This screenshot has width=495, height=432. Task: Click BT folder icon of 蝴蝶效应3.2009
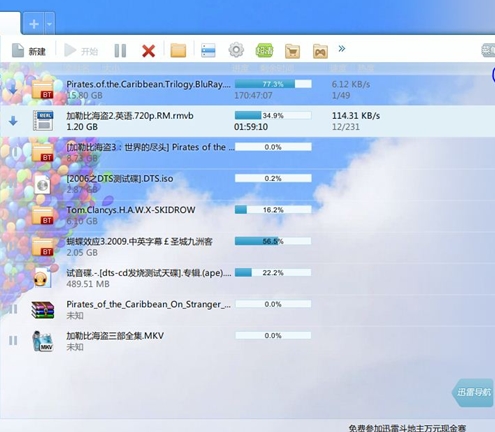(x=43, y=246)
